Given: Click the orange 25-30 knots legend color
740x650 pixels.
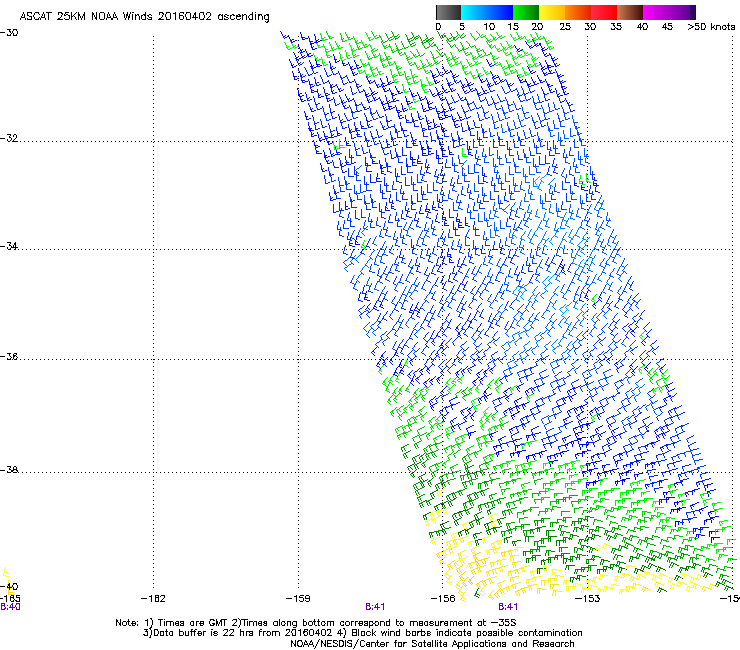Looking at the screenshot, I should (578, 12).
